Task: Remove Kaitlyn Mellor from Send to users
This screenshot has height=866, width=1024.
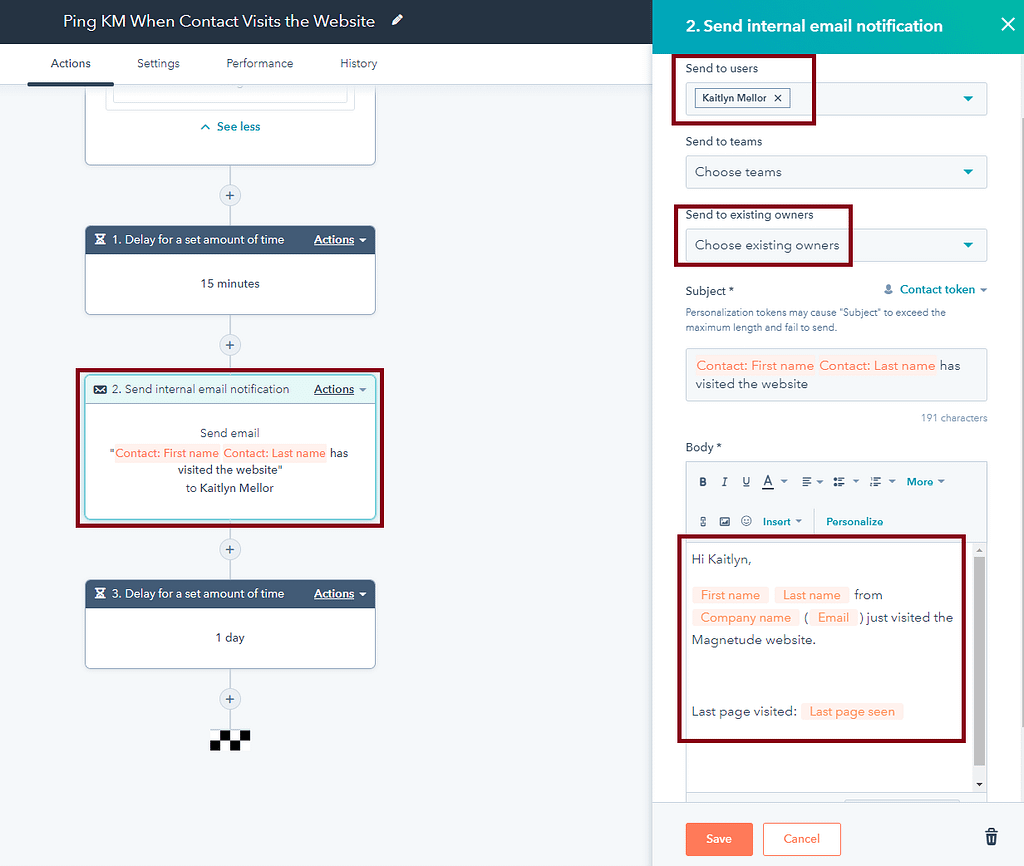Action: coord(778,98)
